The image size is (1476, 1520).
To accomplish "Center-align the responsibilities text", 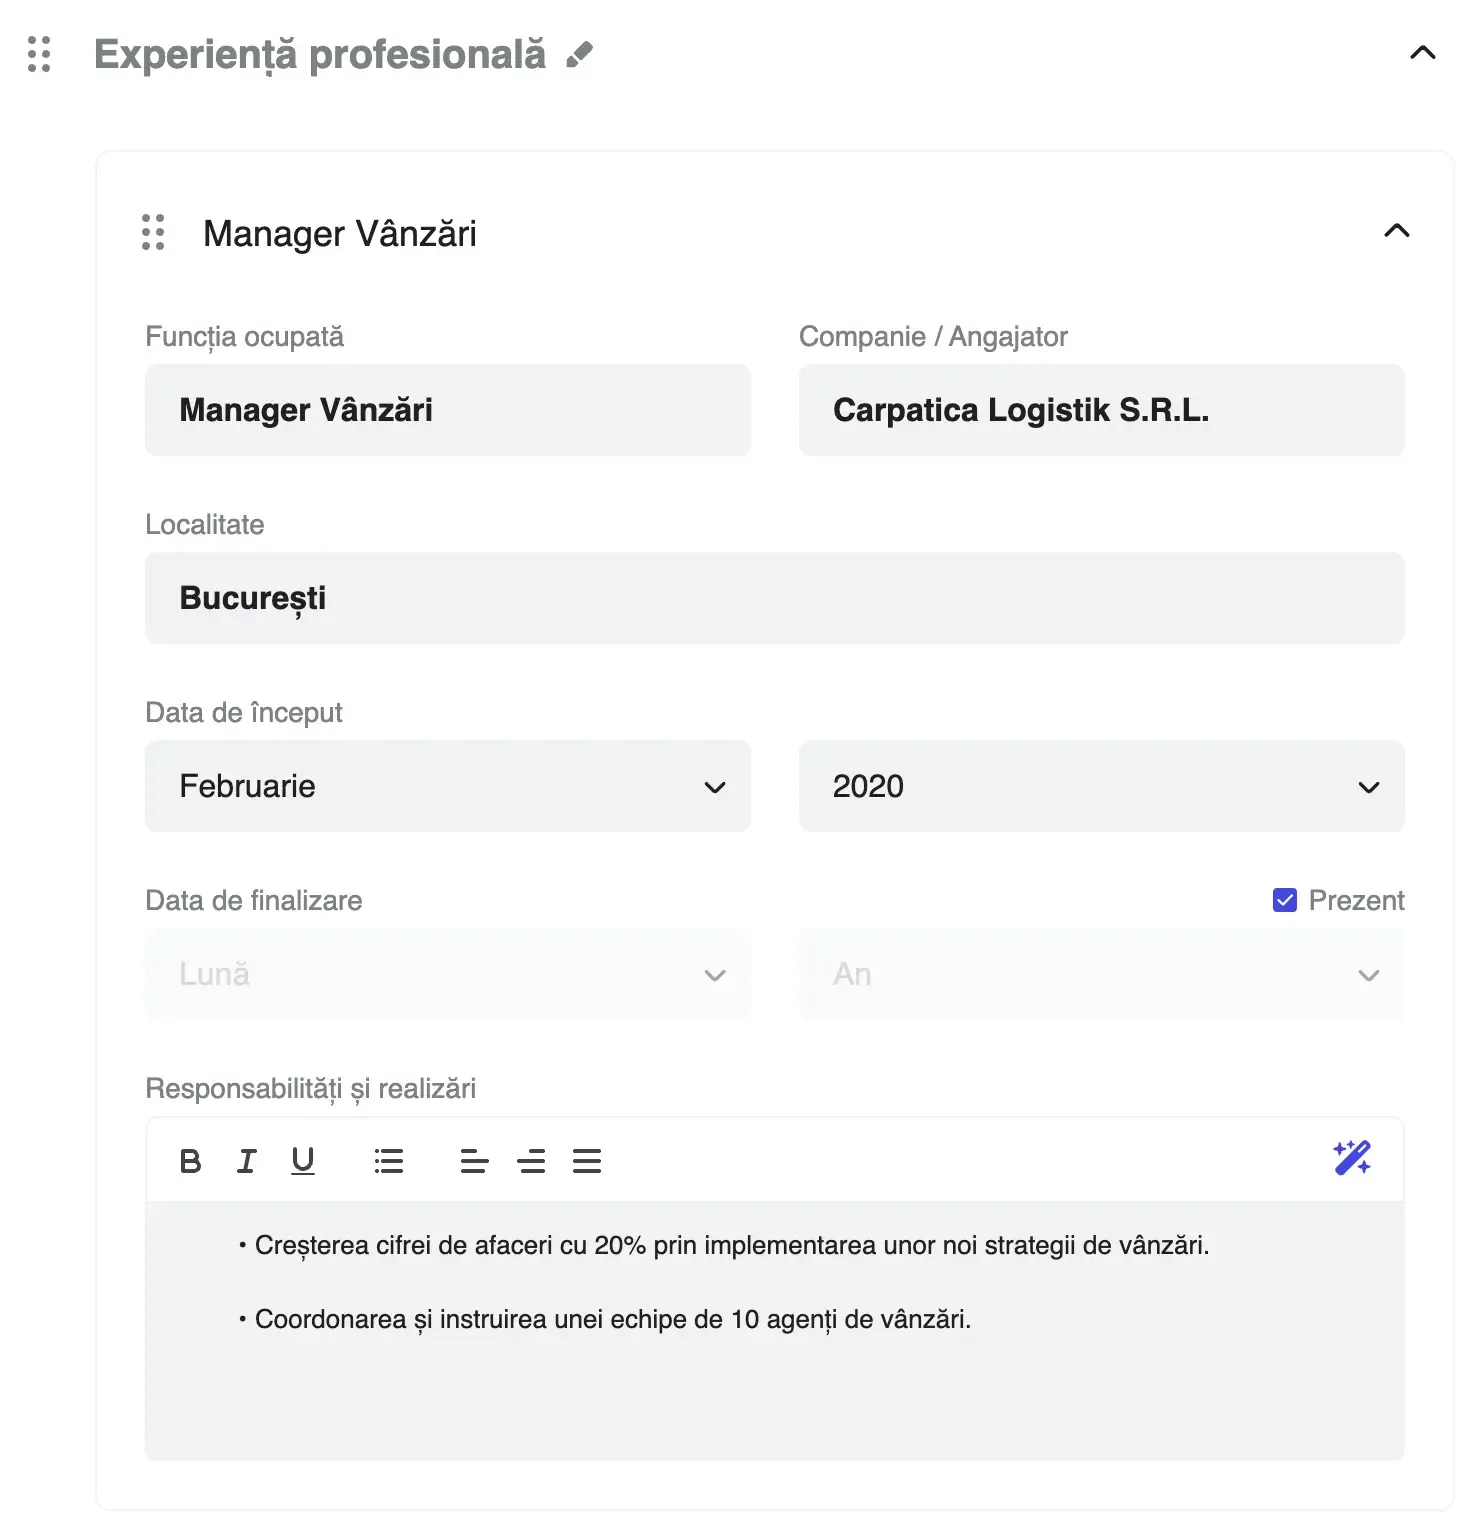I will (531, 1161).
